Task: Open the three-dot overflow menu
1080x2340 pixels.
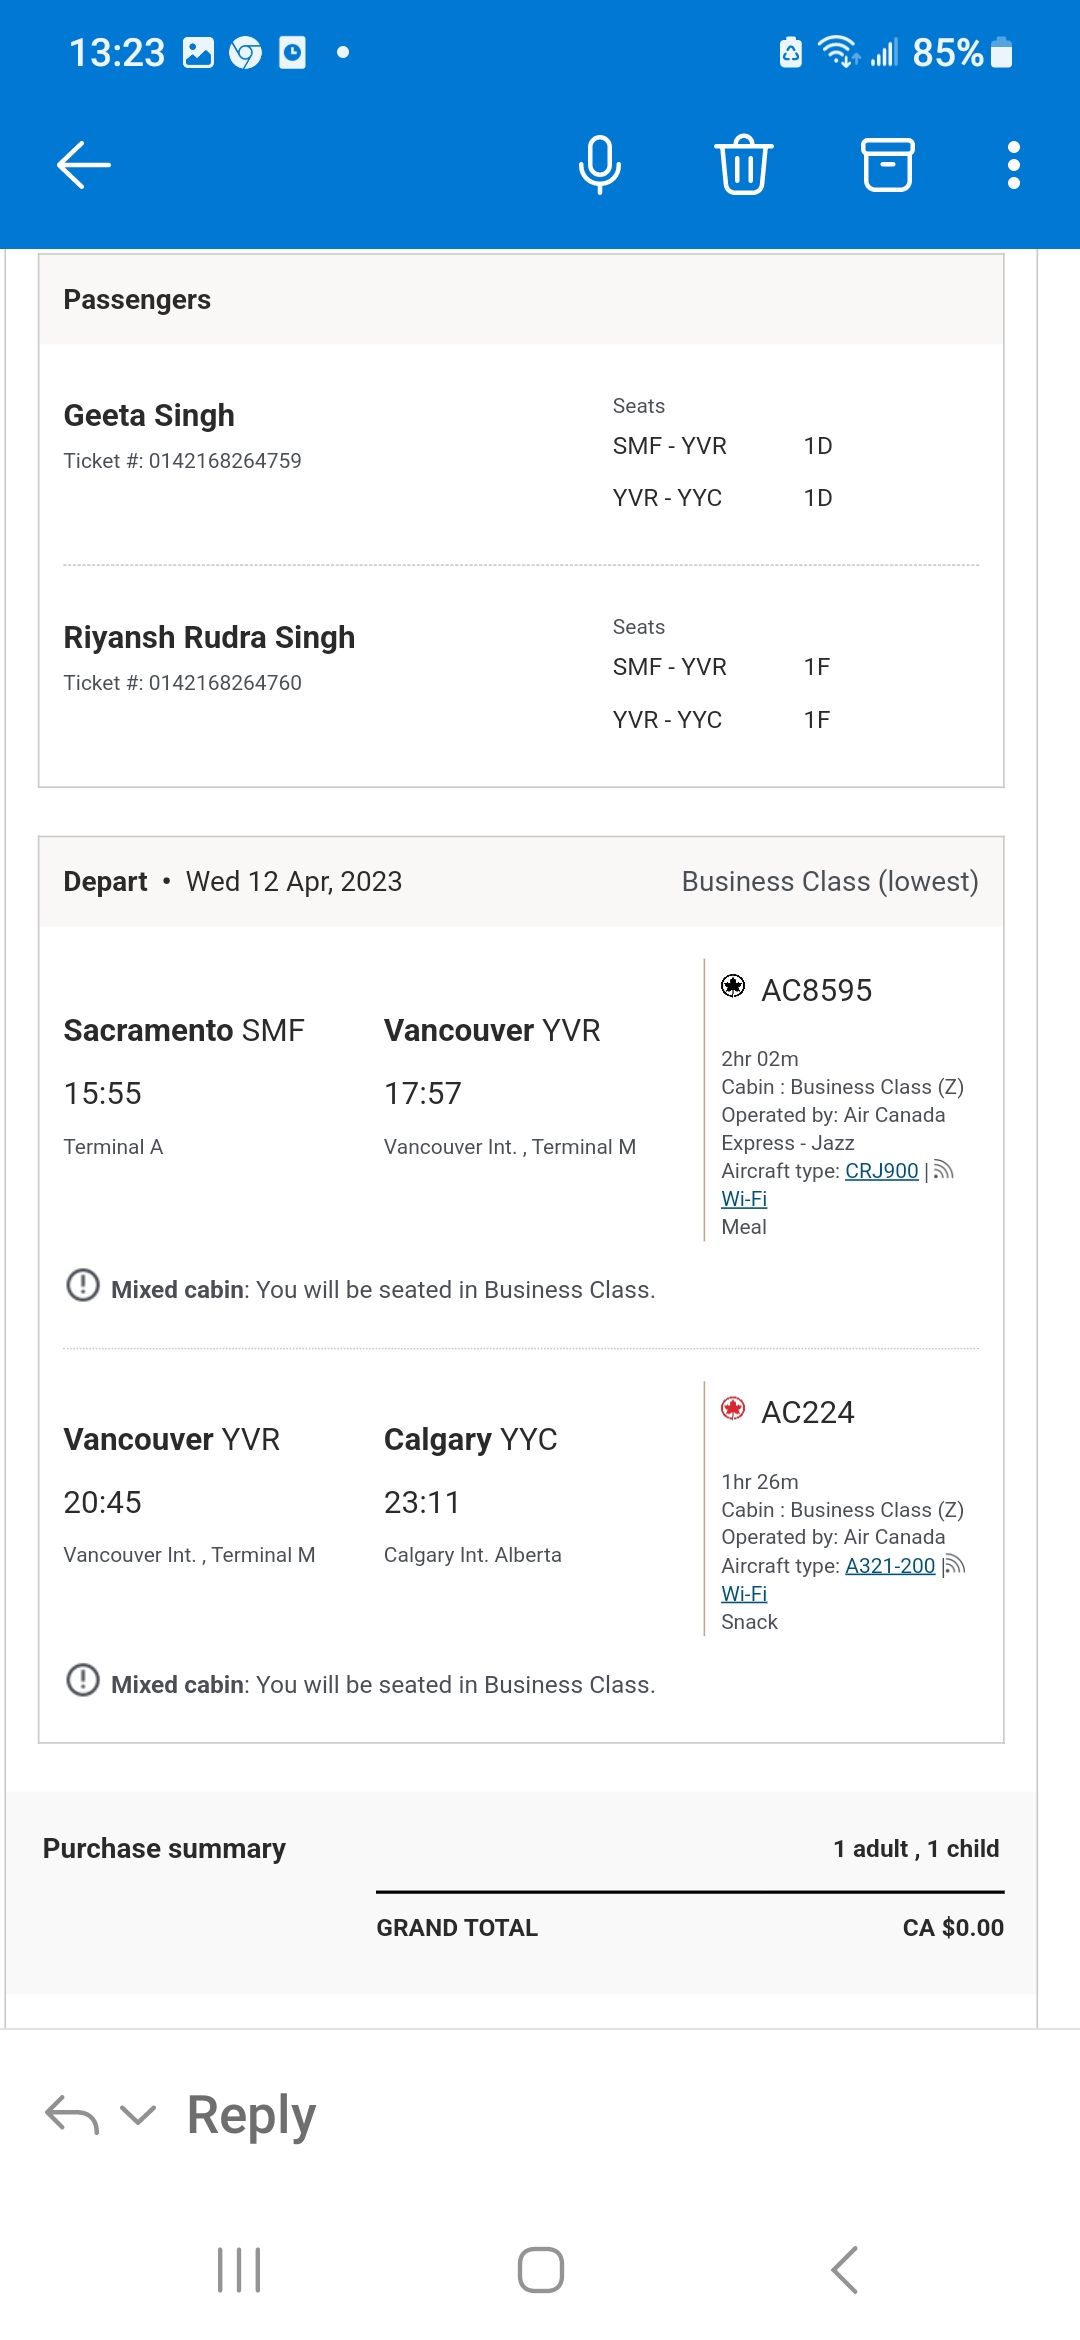Action: [x=1014, y=165]
